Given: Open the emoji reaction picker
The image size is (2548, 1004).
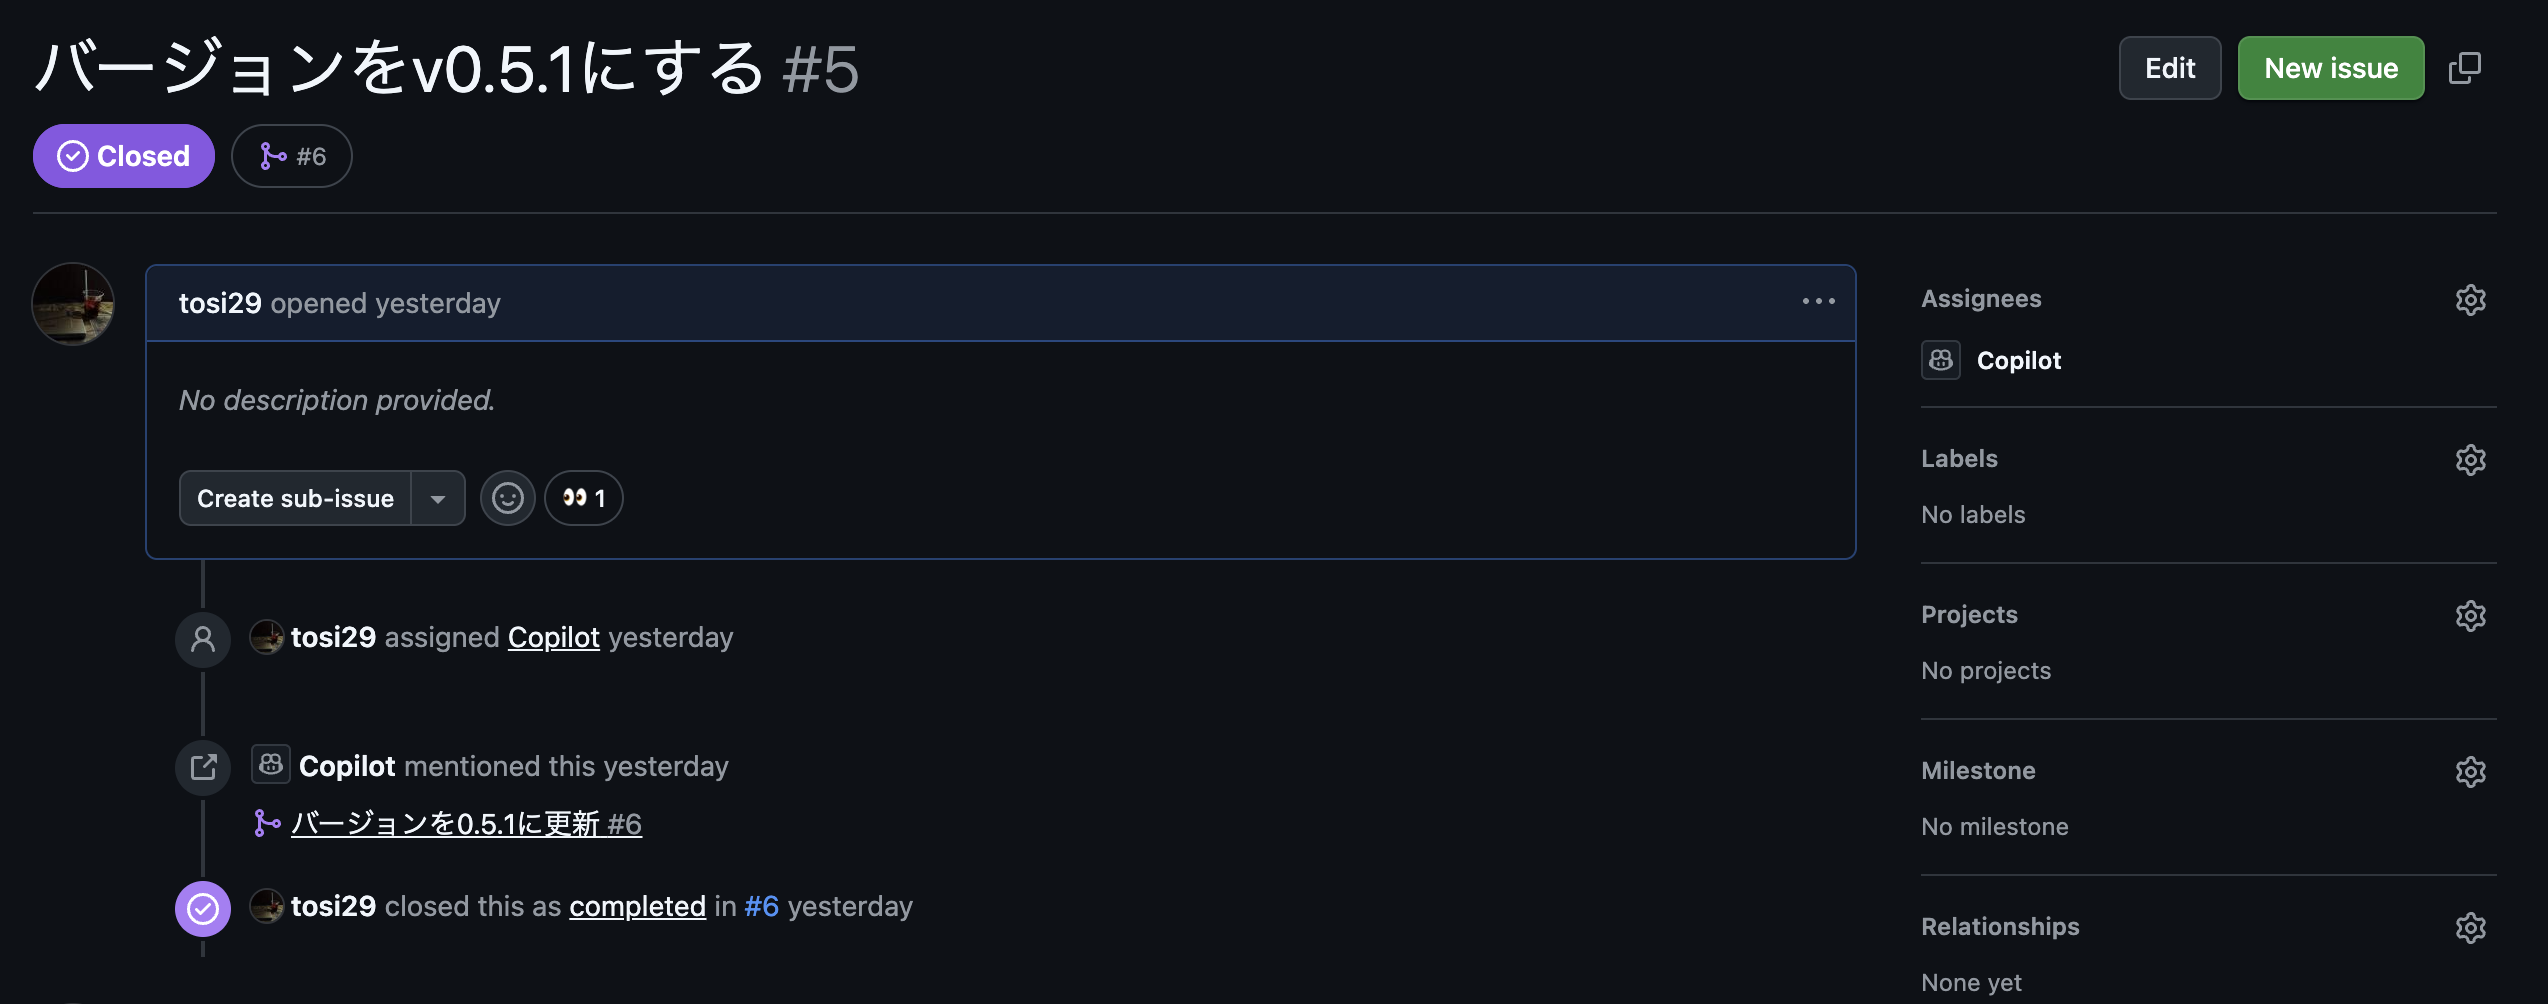Looking at the screenshot, I should [507, 498].
